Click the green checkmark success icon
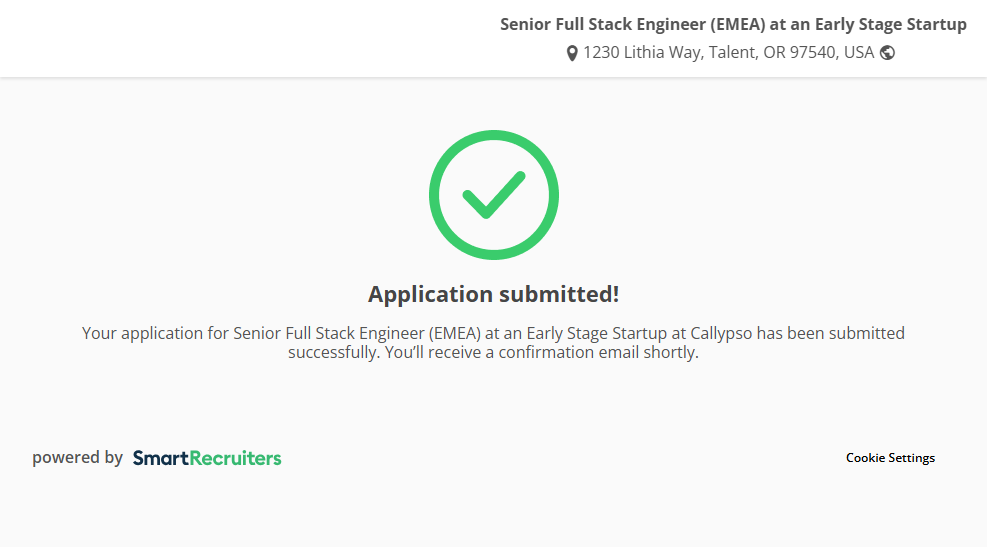The width and height of the screenshot is (987, 547). click(x=493, y=195)
